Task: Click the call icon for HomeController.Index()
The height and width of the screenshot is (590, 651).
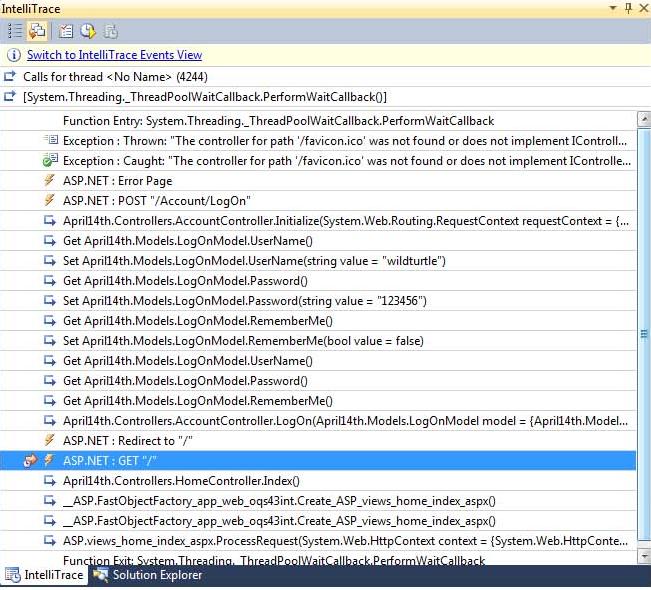Action: [50, 480]
